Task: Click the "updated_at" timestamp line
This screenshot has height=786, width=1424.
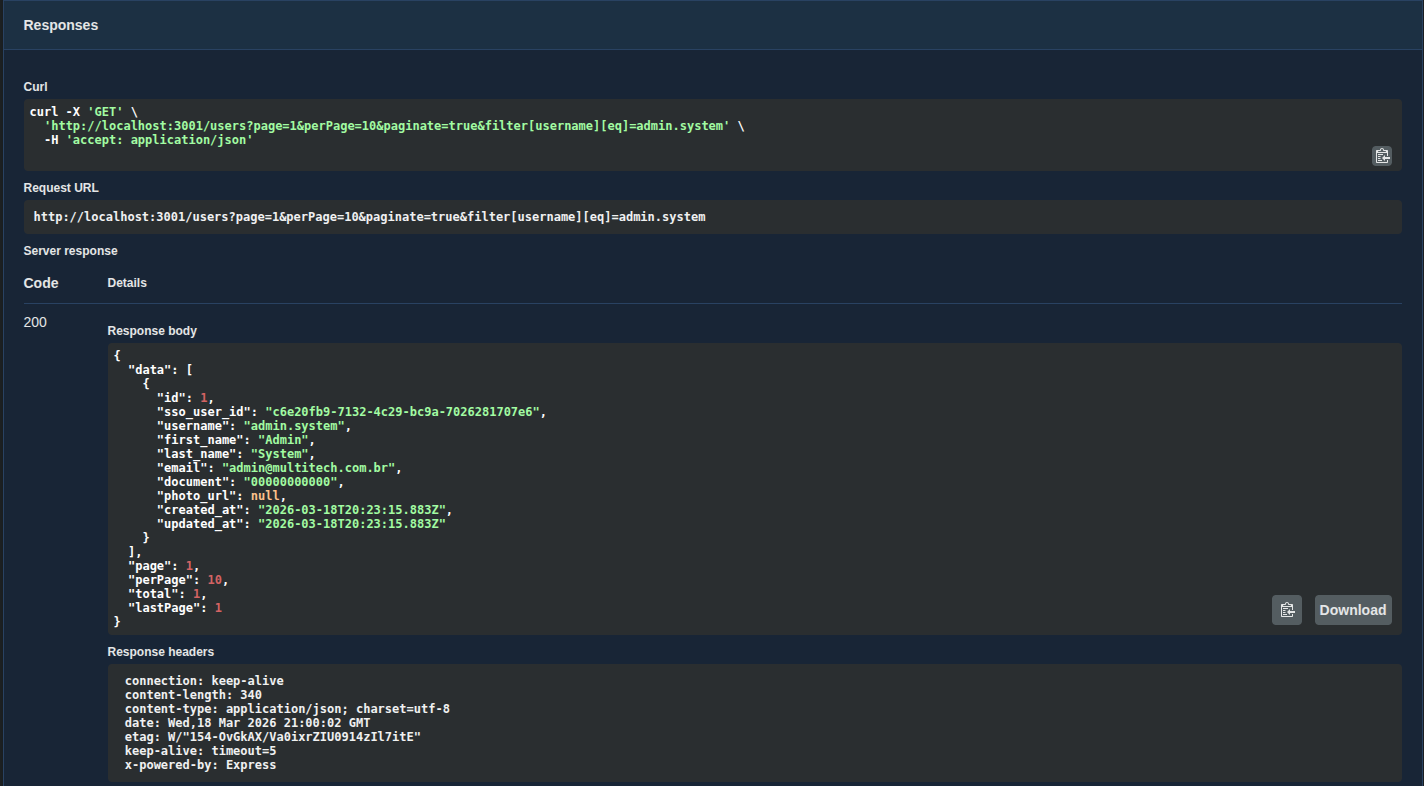Action: (301, 524)
